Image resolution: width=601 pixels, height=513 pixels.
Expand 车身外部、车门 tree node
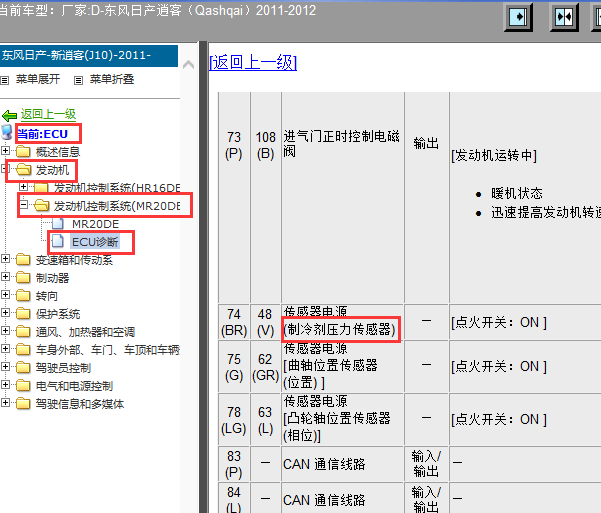pos(5,348)
